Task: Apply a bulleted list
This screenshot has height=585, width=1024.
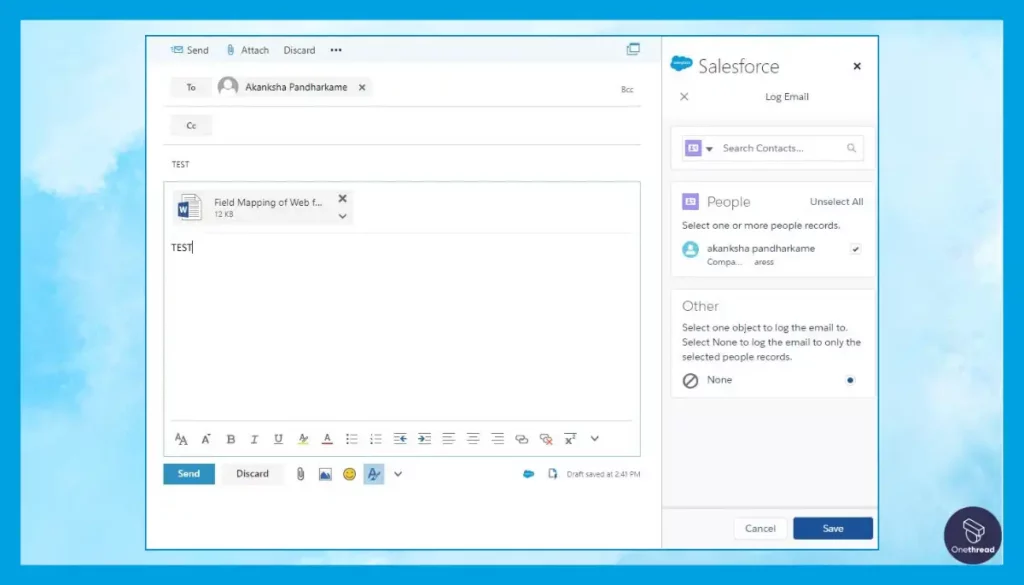Action: click(351, 439)
